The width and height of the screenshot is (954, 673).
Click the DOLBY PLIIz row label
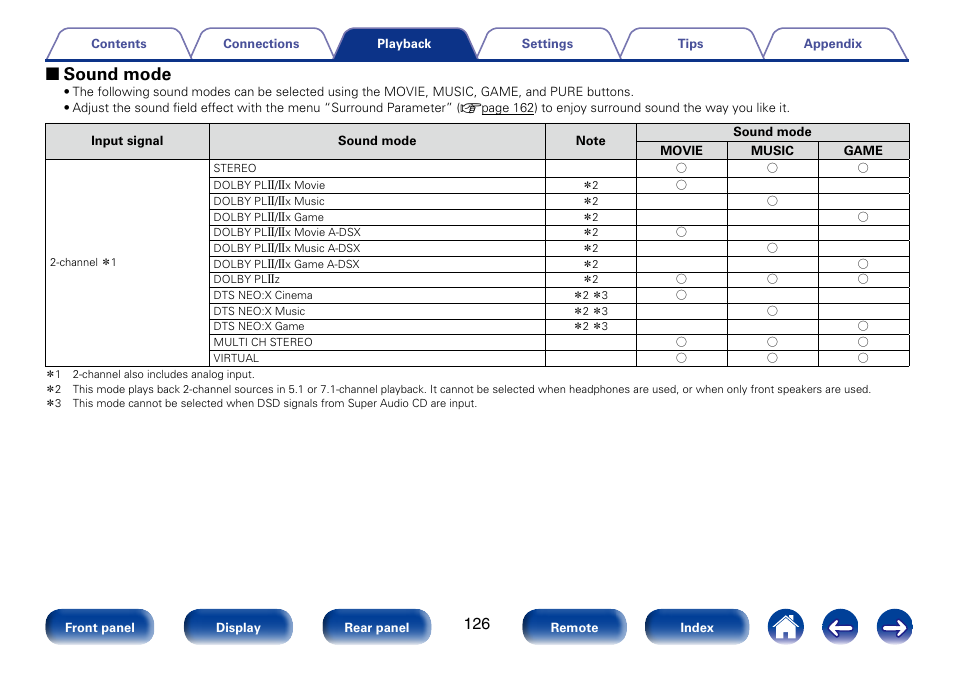(246, 279)
